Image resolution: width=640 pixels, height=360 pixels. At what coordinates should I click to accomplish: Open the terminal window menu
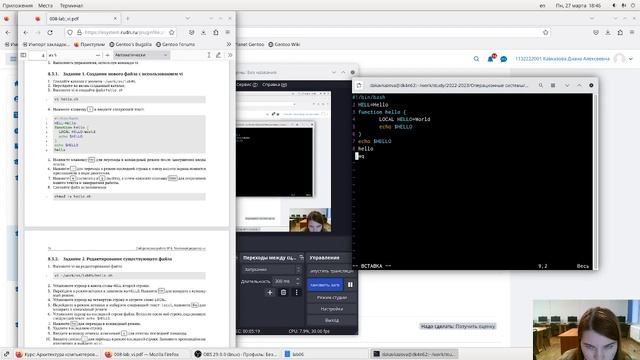pyautogui.click(x=553, y=85)
